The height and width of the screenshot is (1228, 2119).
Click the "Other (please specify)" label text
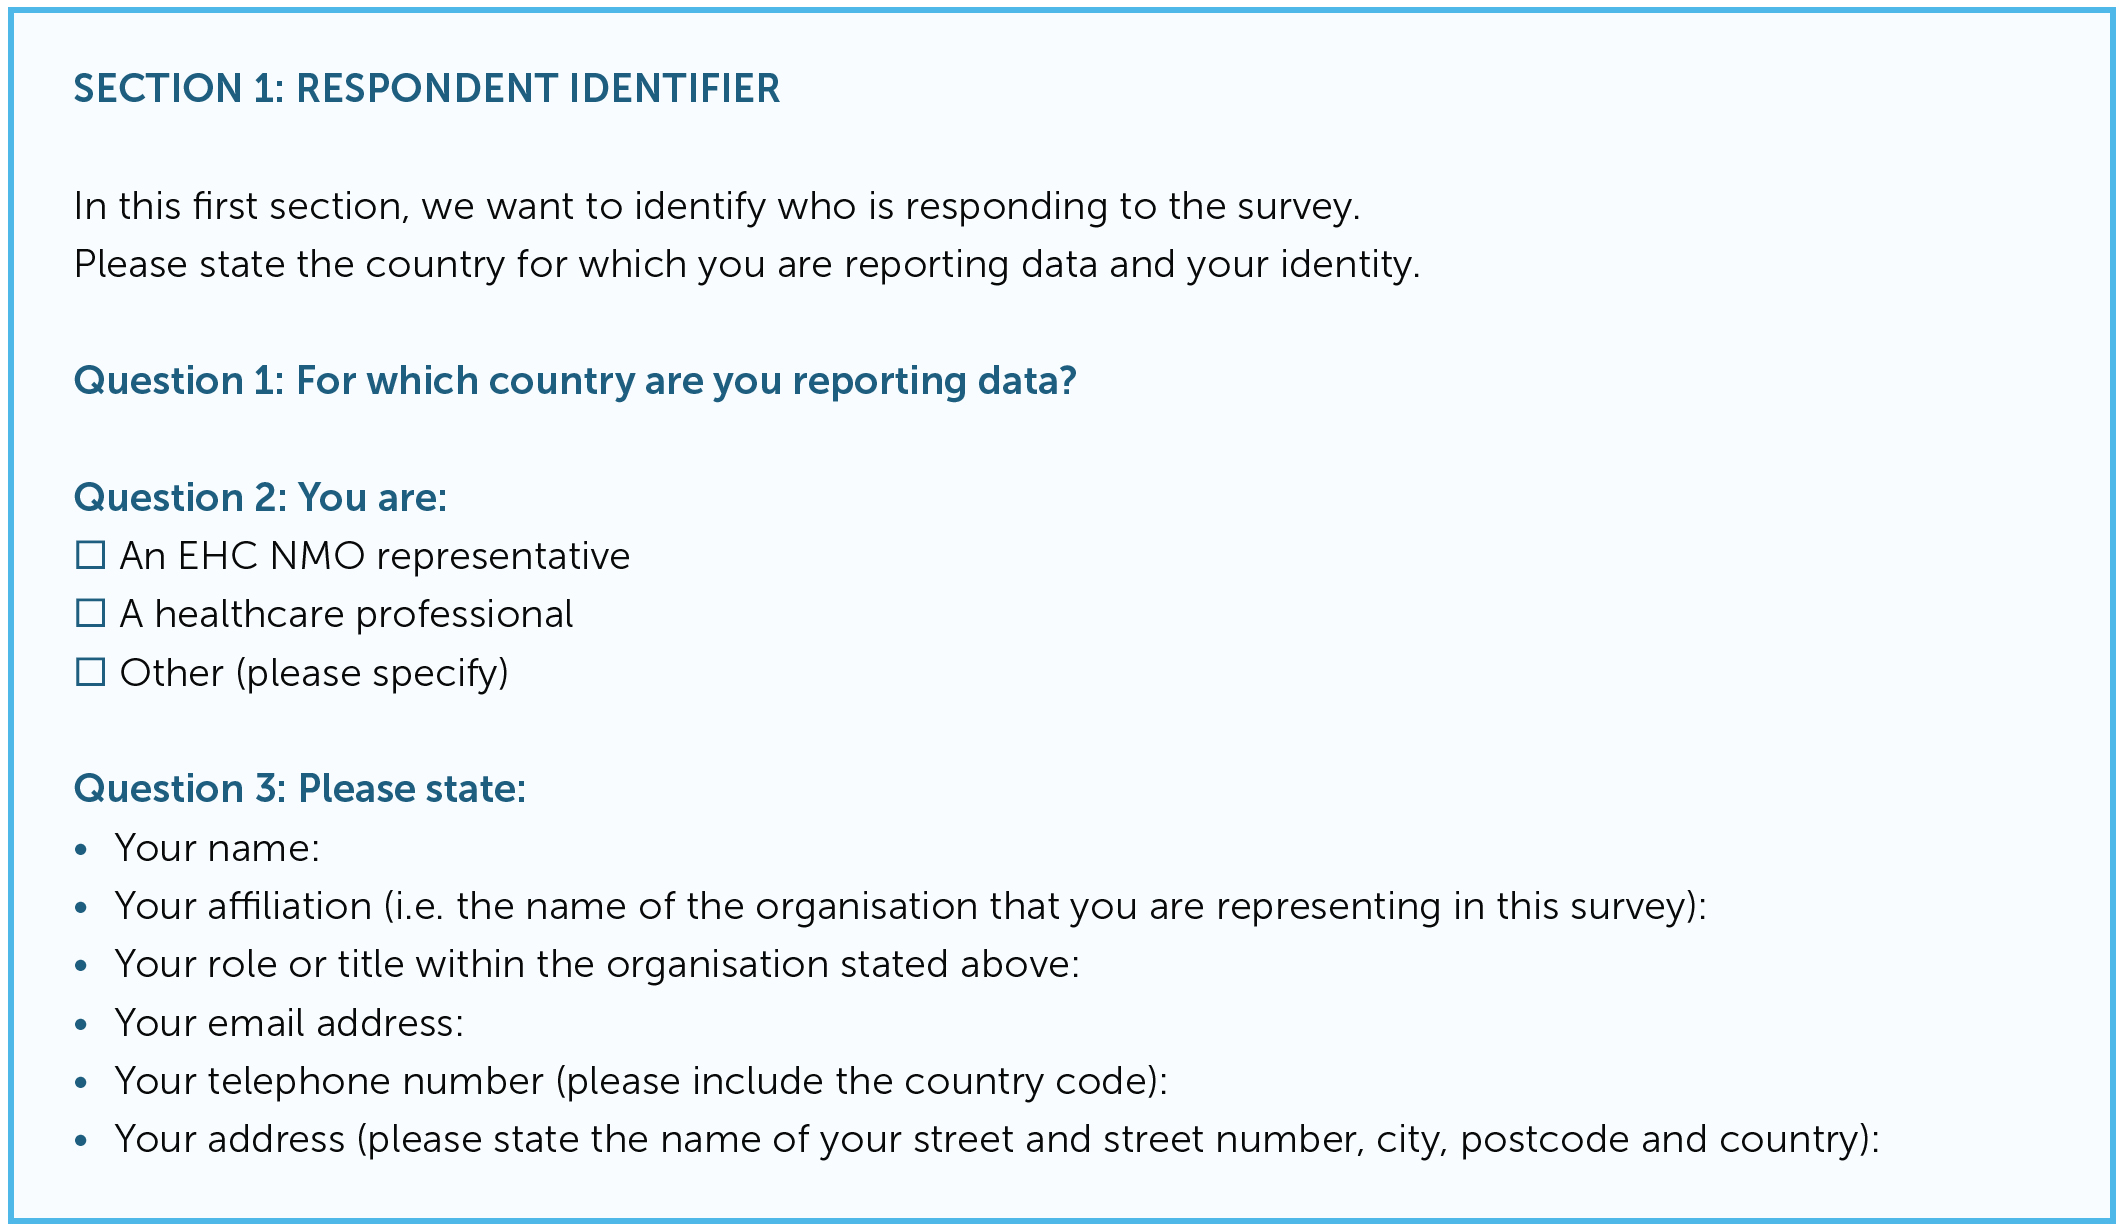314,673
